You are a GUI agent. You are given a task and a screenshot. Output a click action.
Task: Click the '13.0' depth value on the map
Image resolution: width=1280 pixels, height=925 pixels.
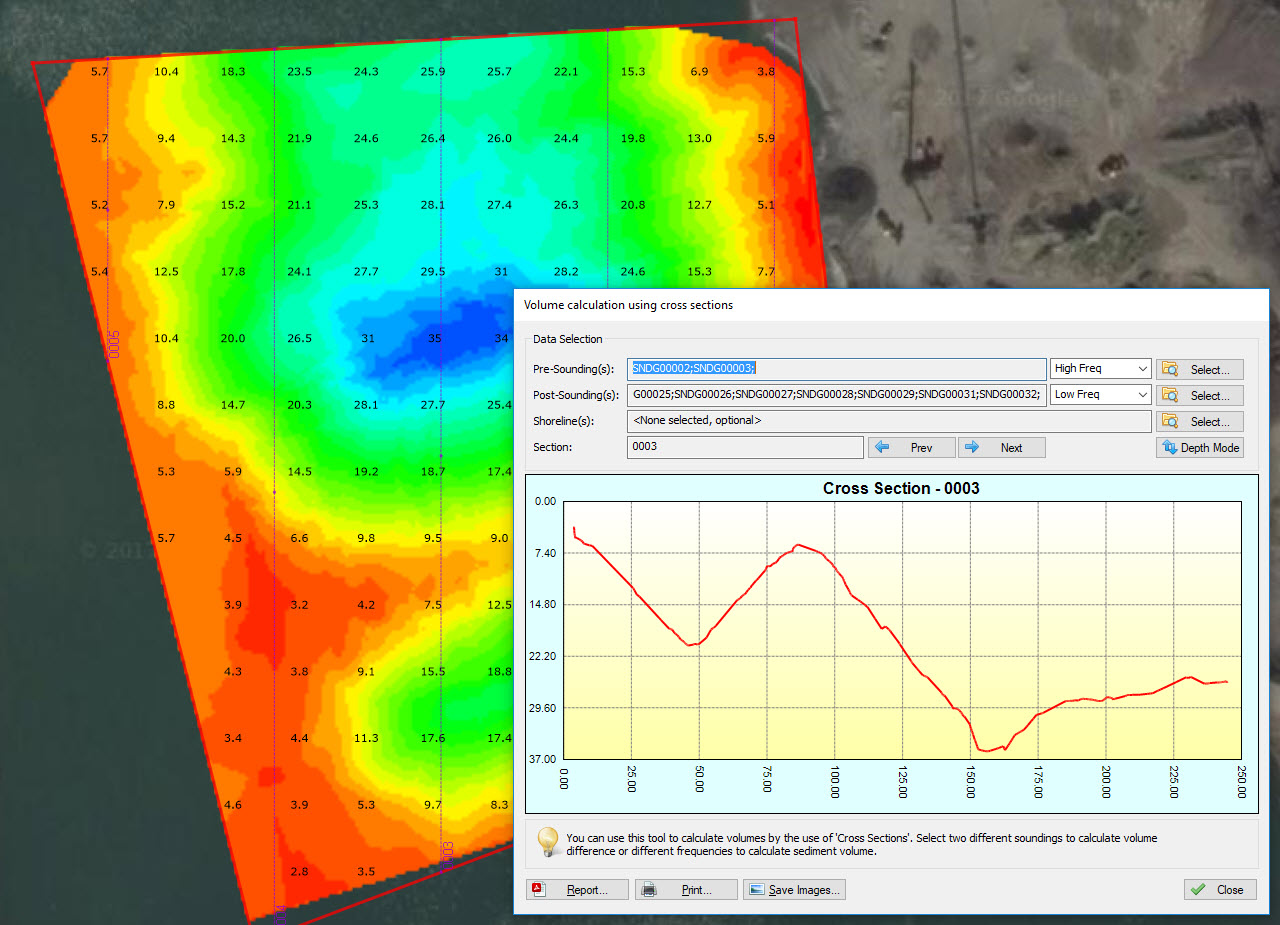click(700, 139)
